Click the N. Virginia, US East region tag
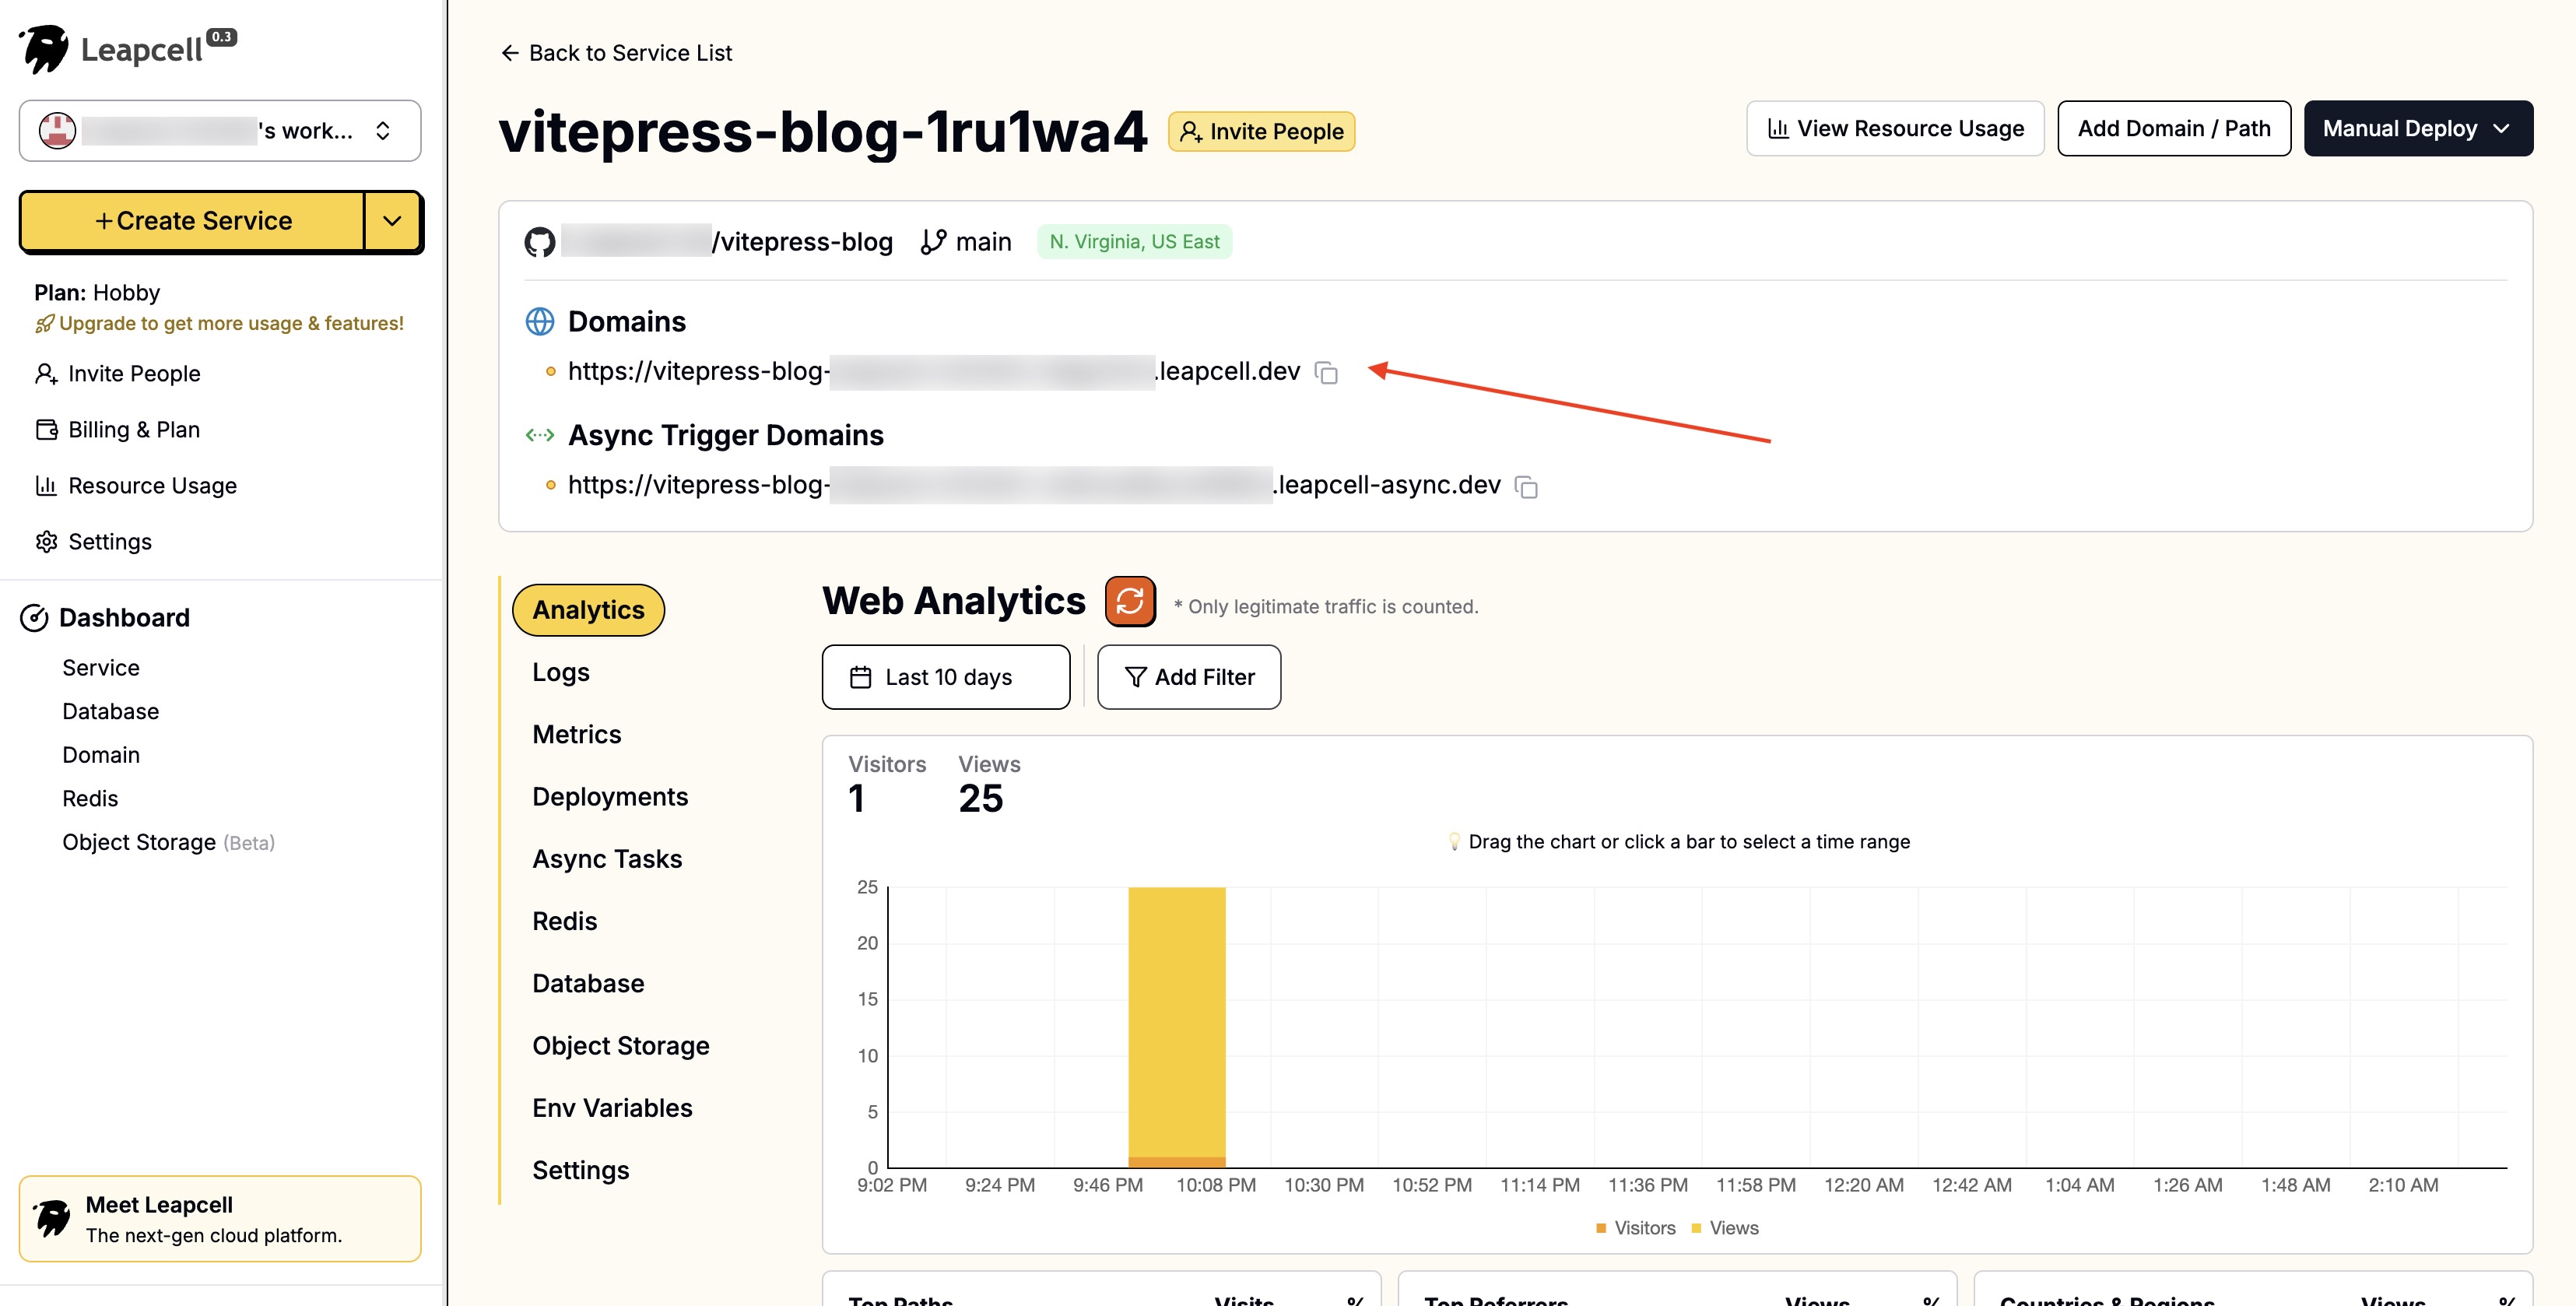 click(1134, 242)
